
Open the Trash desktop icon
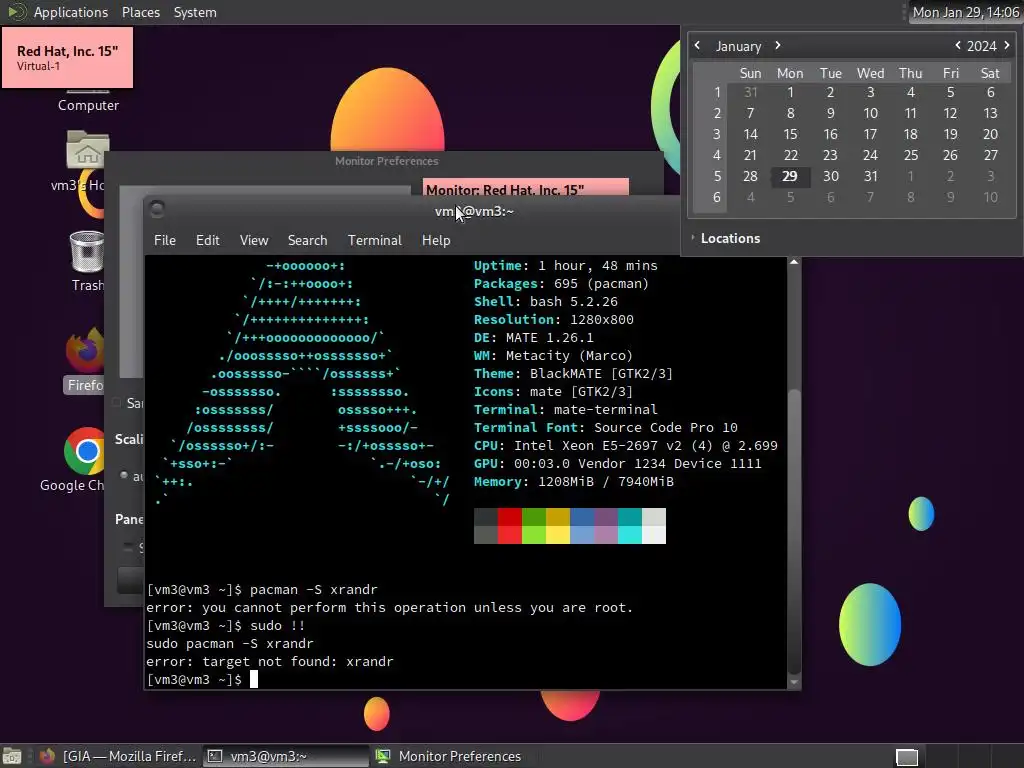pyautogui.click(x=87, y=260)
